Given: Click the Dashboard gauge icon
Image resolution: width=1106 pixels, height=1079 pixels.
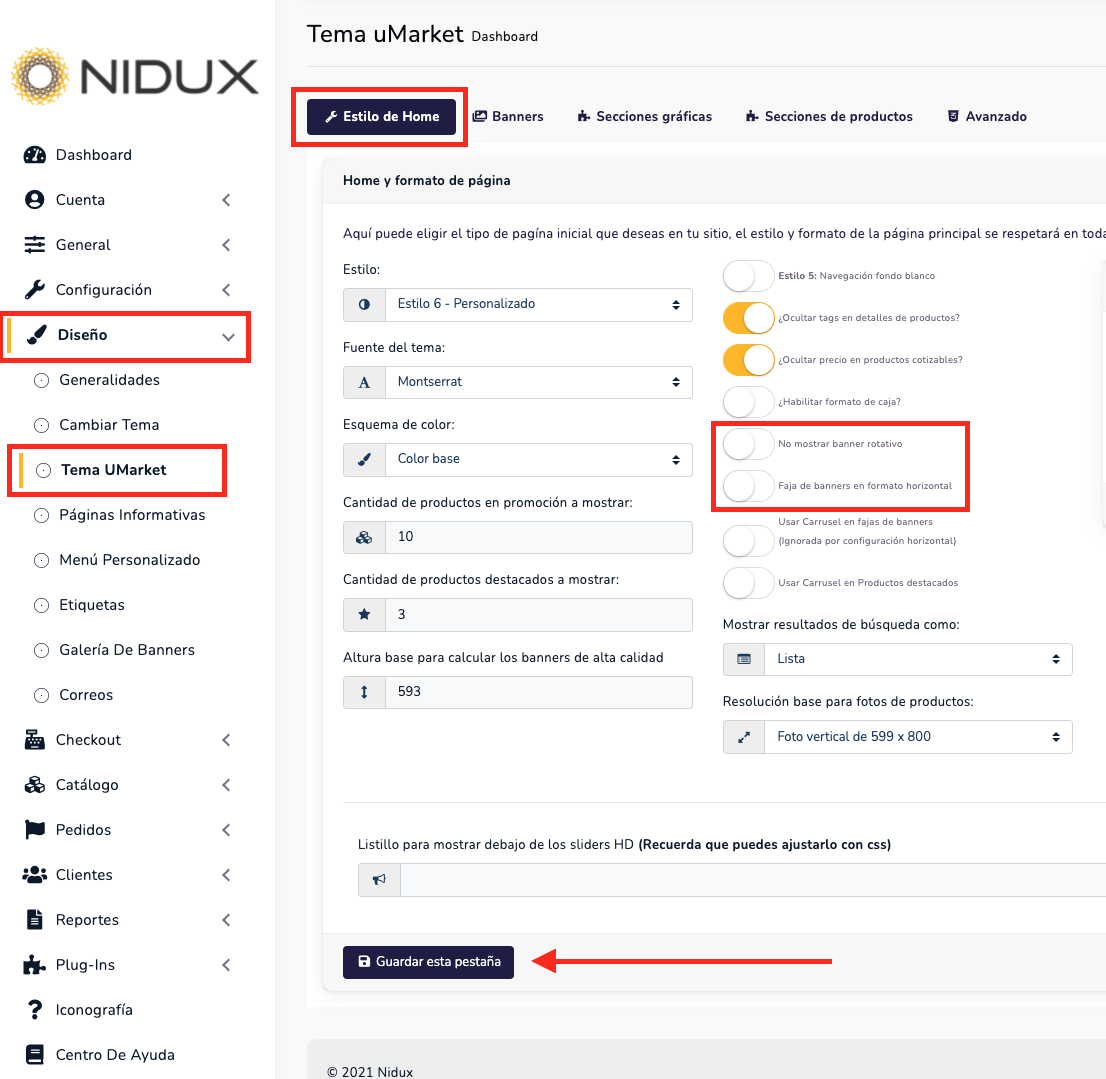Looking at the screenshot, I should [x=35, y=154].
